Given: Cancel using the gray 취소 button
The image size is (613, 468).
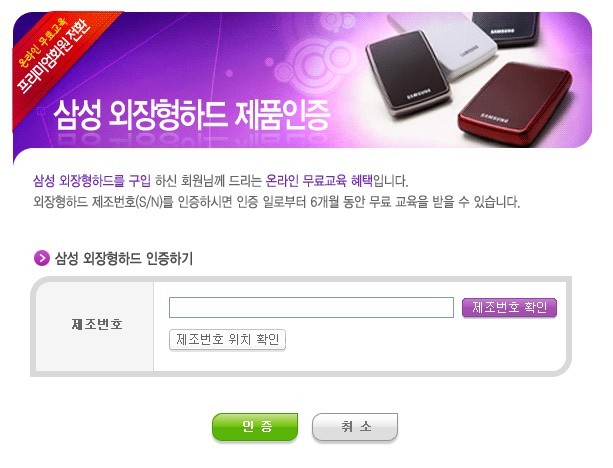Looking at the screenshot, I should click(x=355, y=427).
